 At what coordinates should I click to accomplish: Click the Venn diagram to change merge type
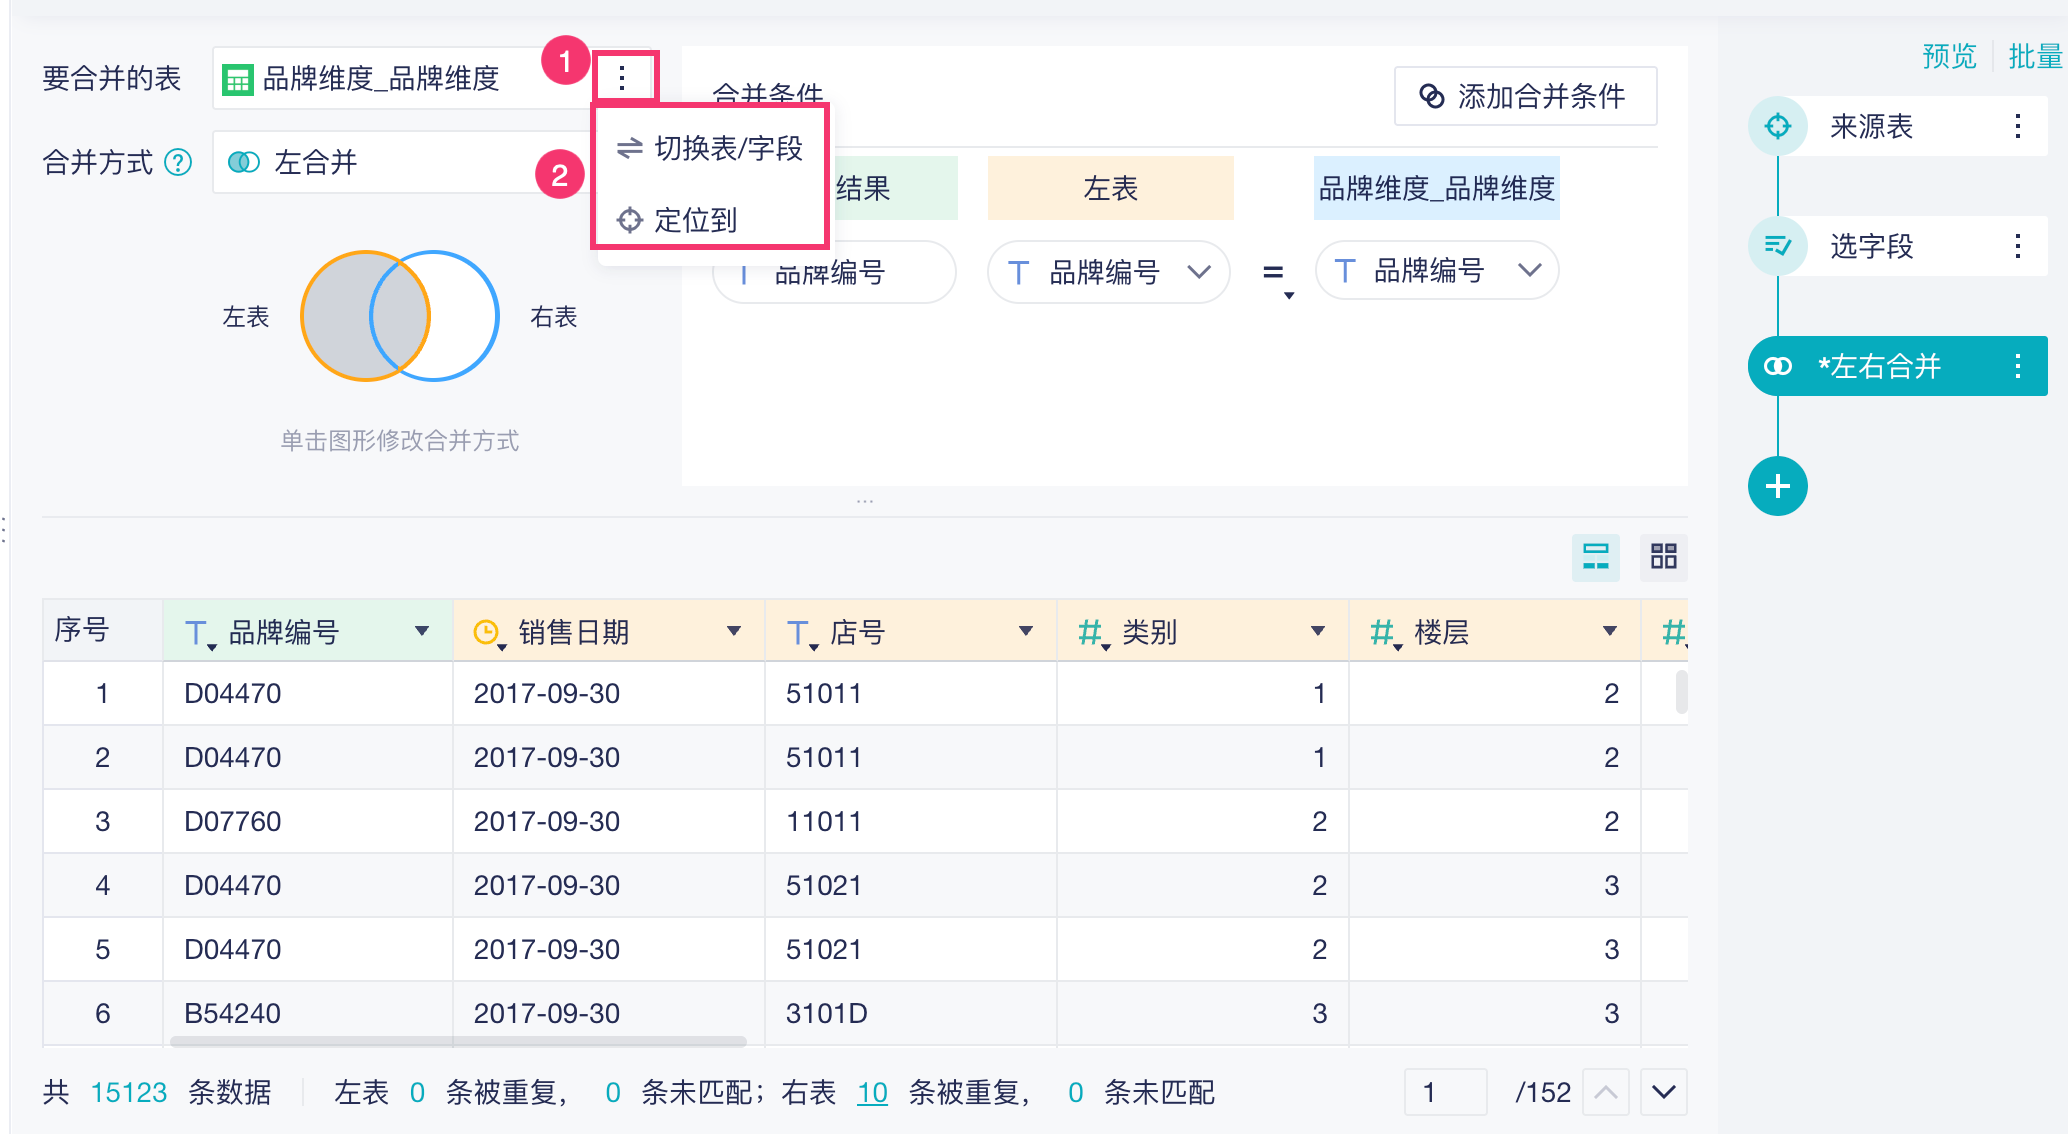pos(400,316)
